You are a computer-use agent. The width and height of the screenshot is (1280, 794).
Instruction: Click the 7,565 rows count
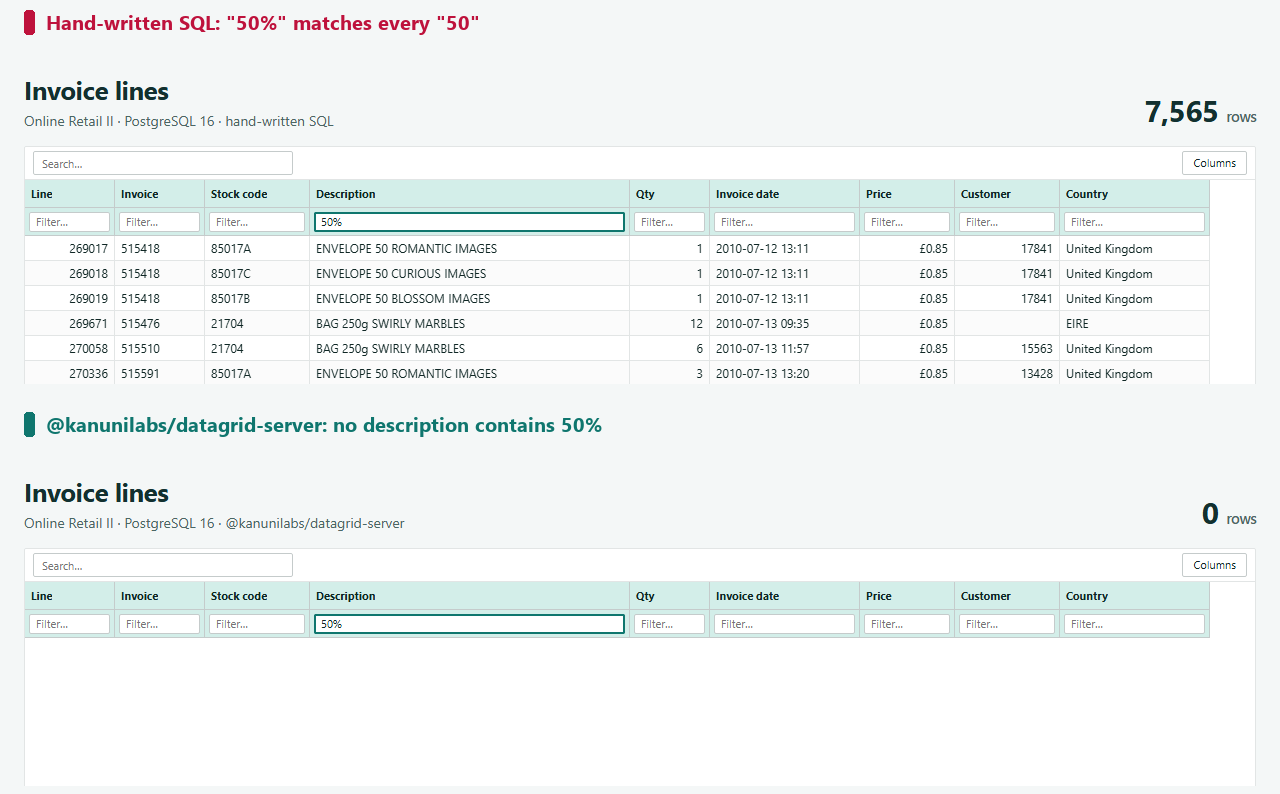1200,113
